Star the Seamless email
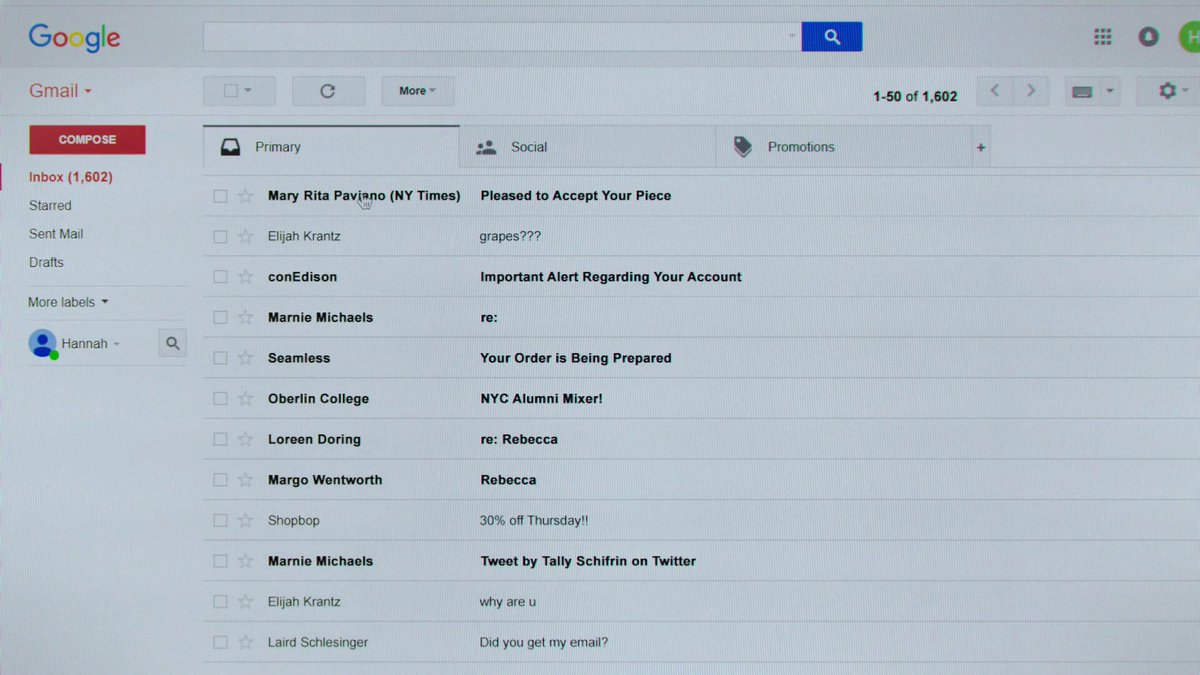The image size is (1200, 675). click(x=245, y=358)
